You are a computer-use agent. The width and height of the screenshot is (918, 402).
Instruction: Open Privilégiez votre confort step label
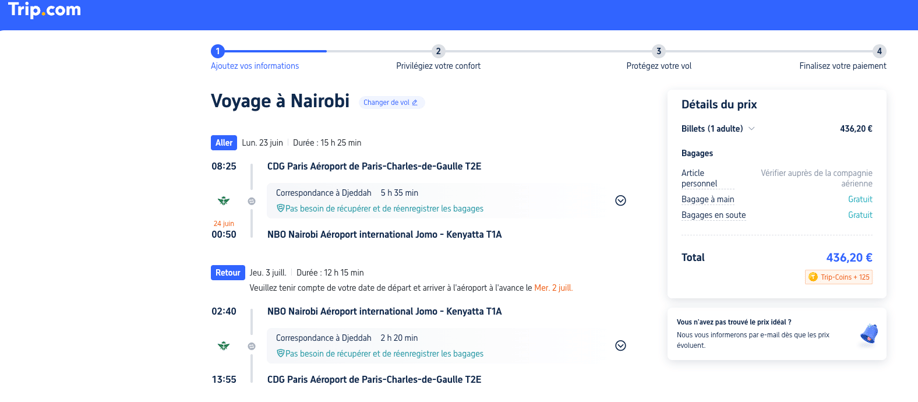pos(439,66)
